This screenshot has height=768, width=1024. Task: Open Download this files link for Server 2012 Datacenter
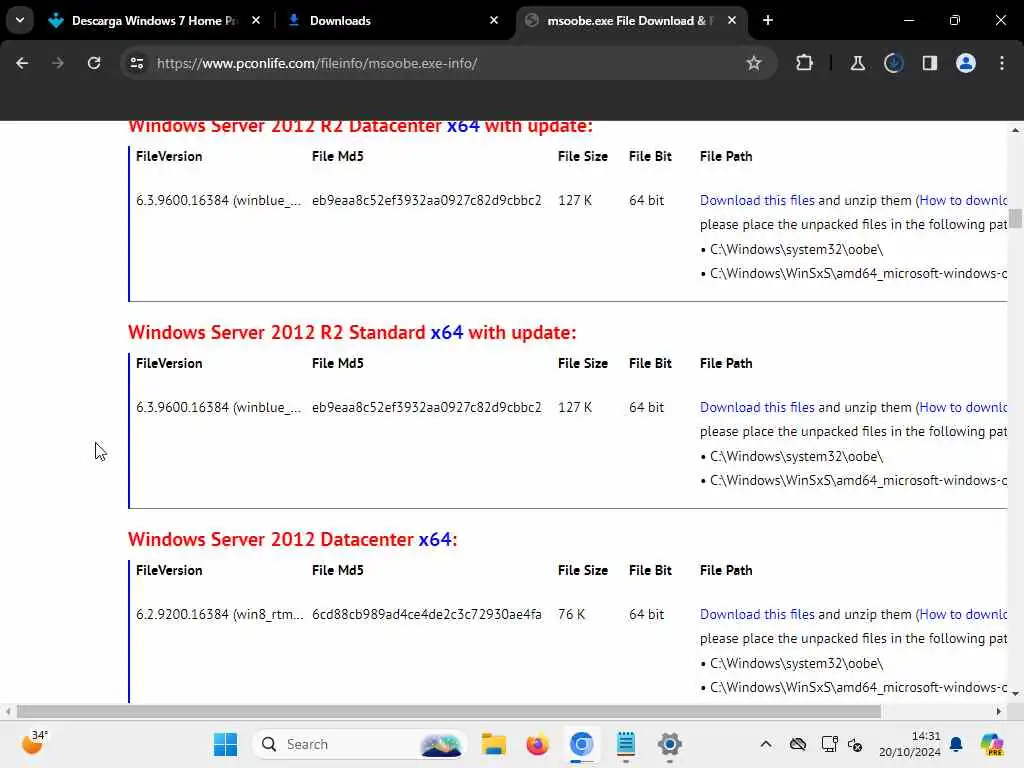(x=757, y=615)
